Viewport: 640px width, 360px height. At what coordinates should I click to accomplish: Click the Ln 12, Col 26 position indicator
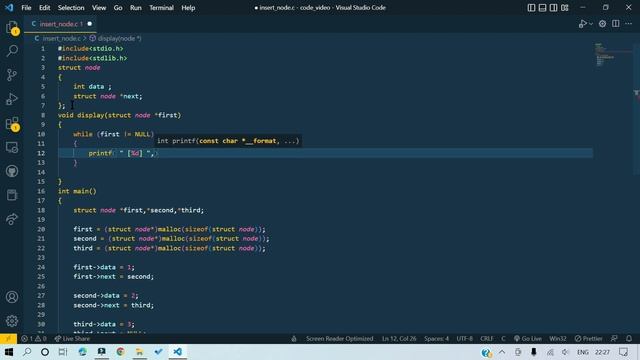click(x=399, y=339)
